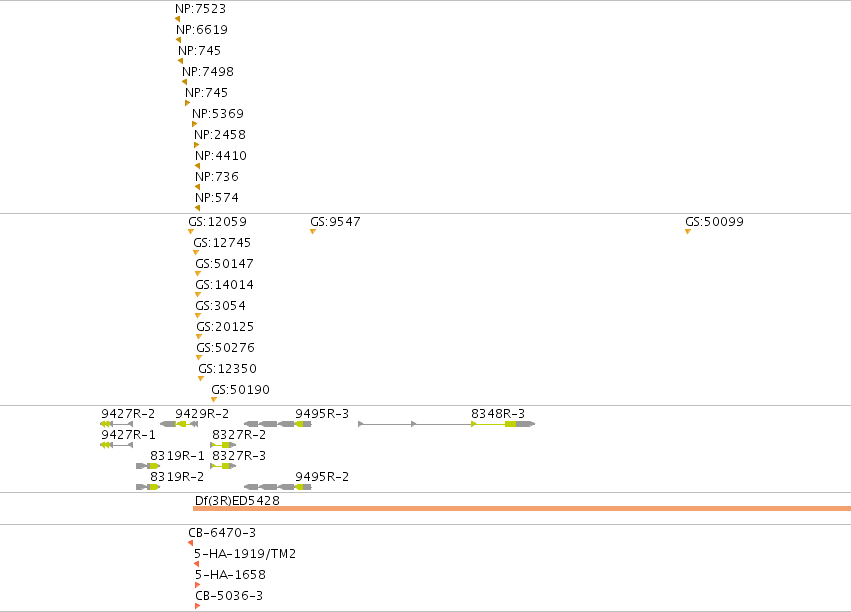Click the CB-5036-3 label
Image resolution: width=851 pixels, height=612 pixels.
click(x=228, y=596)
